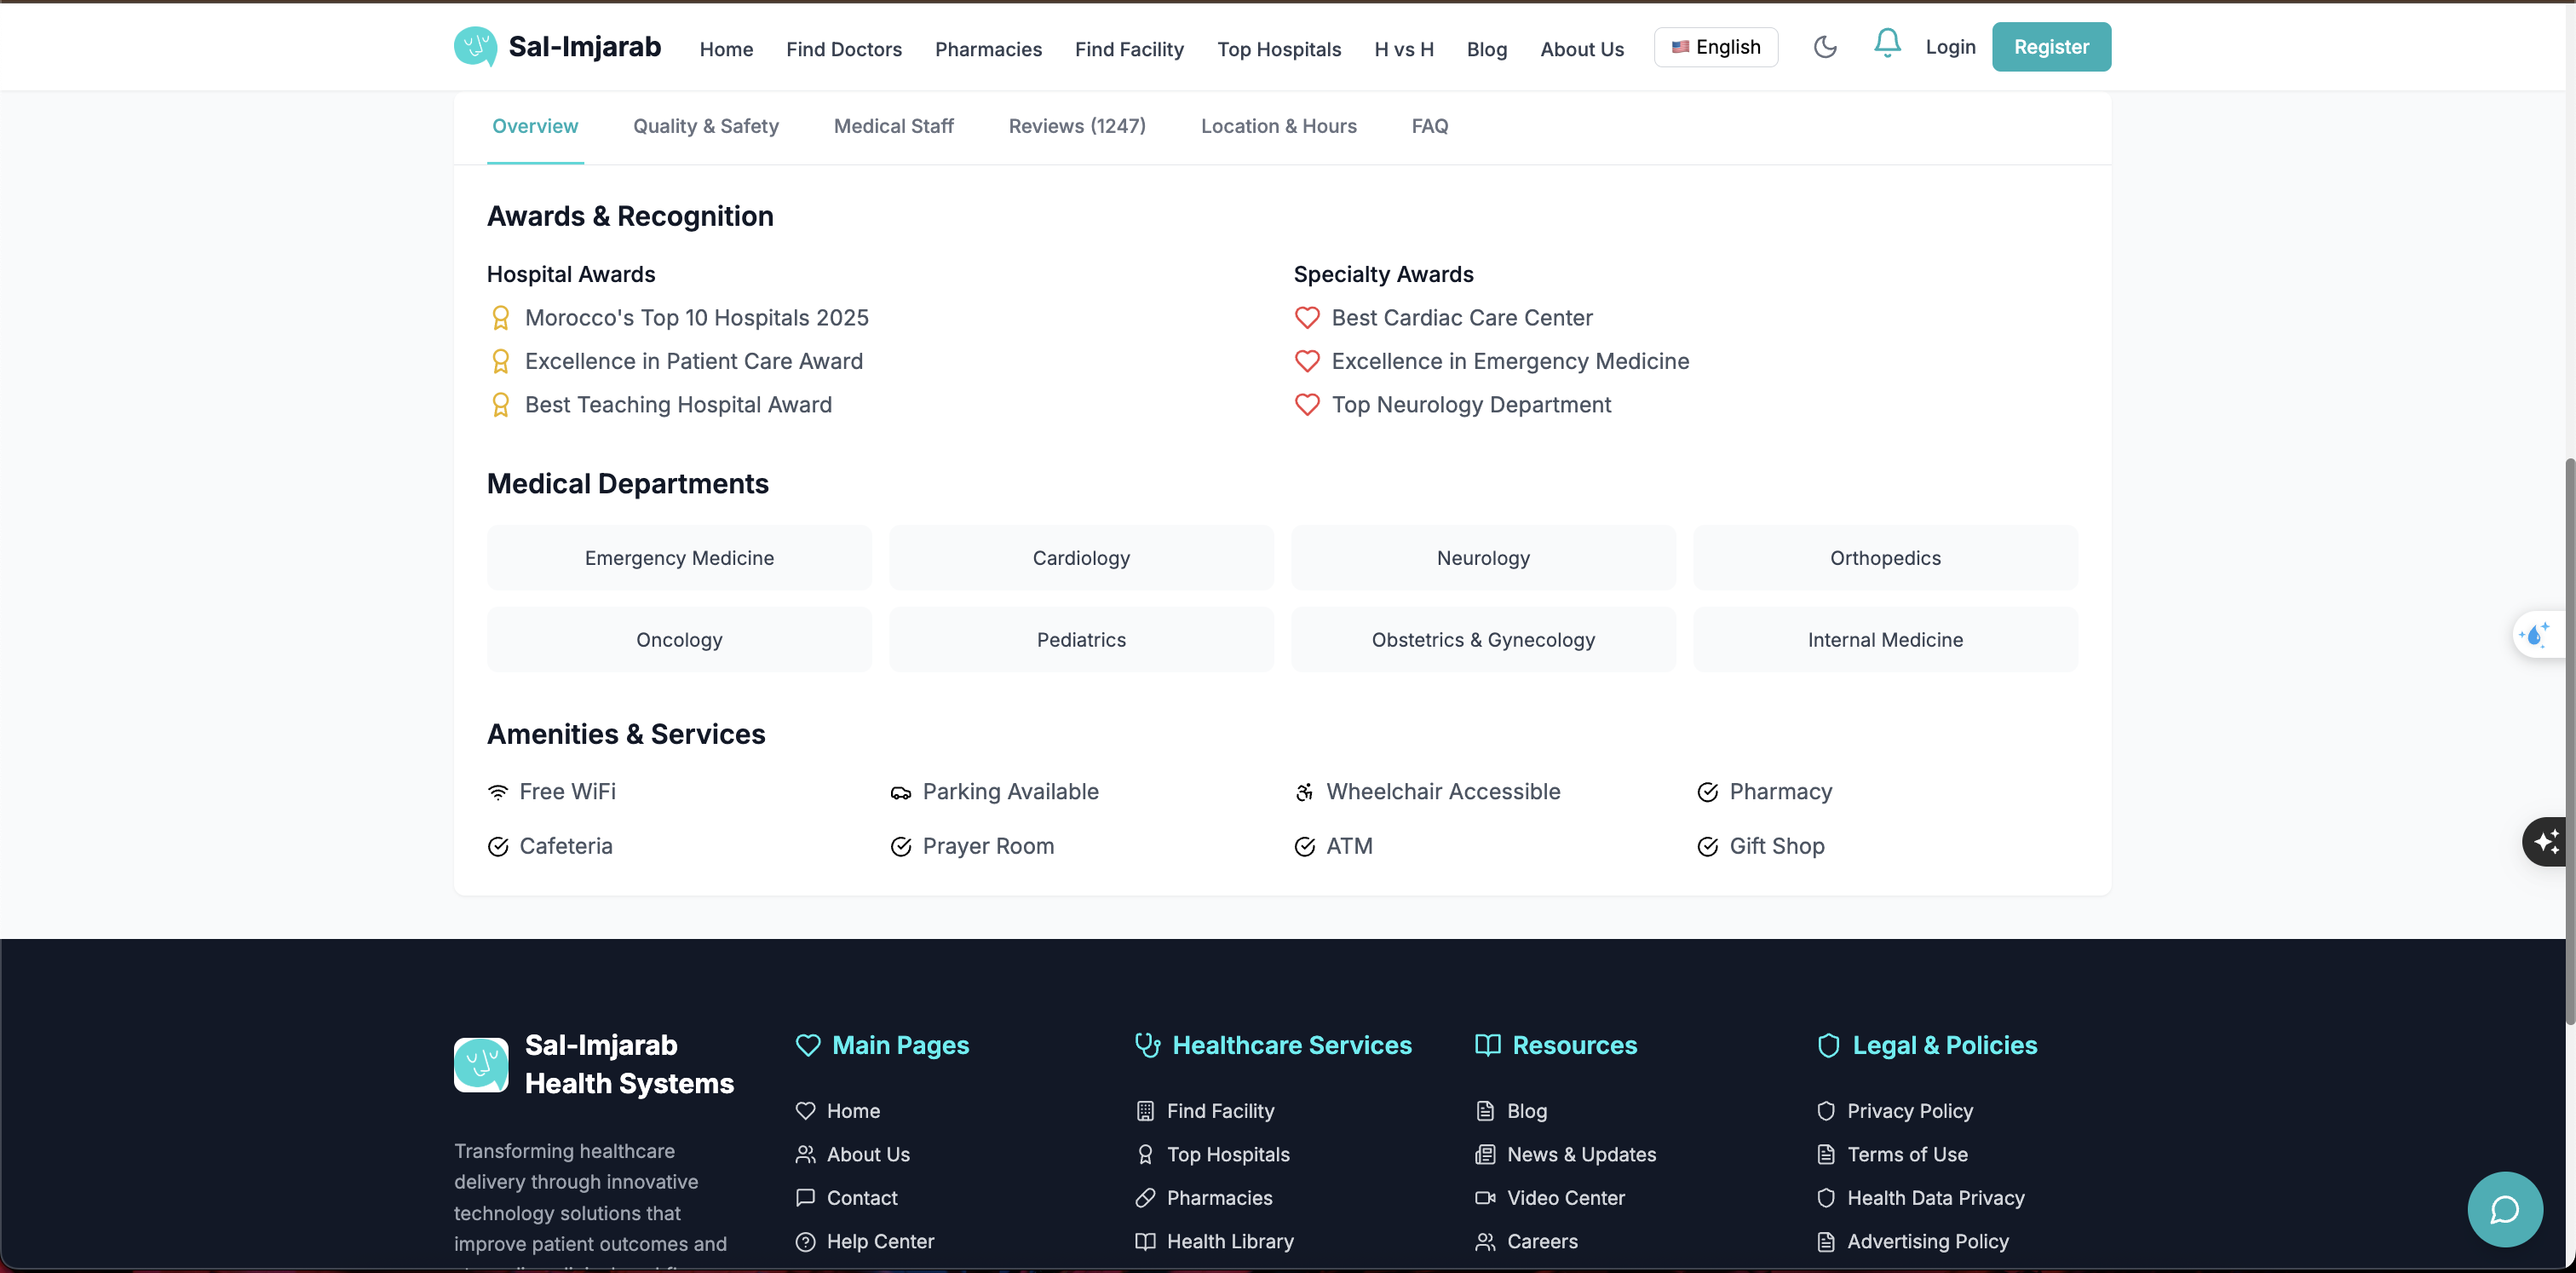The image size is (2576, 1273).
Task: Click the AI sparkle side widget
Action: [2546, 841]
